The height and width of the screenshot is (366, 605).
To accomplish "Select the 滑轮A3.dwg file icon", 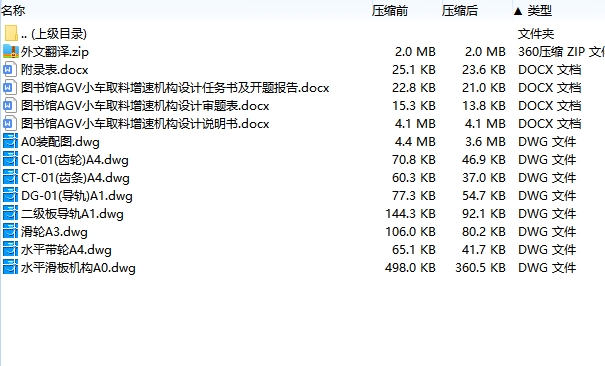I will pos(10,232).
